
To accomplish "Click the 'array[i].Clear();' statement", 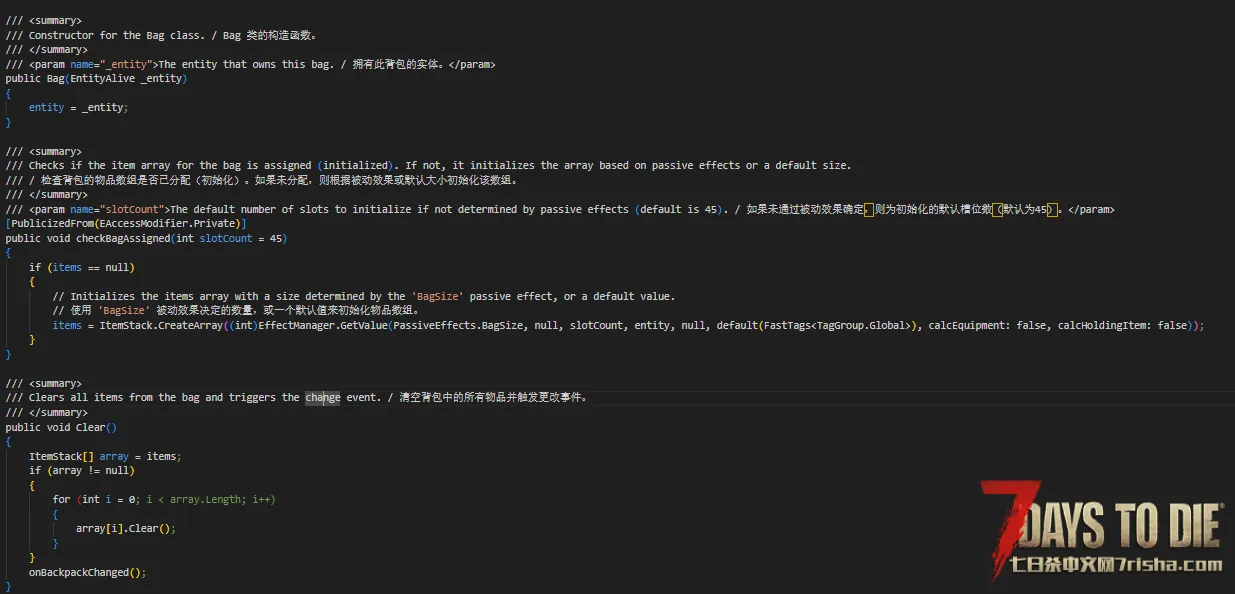I will 126,528.
